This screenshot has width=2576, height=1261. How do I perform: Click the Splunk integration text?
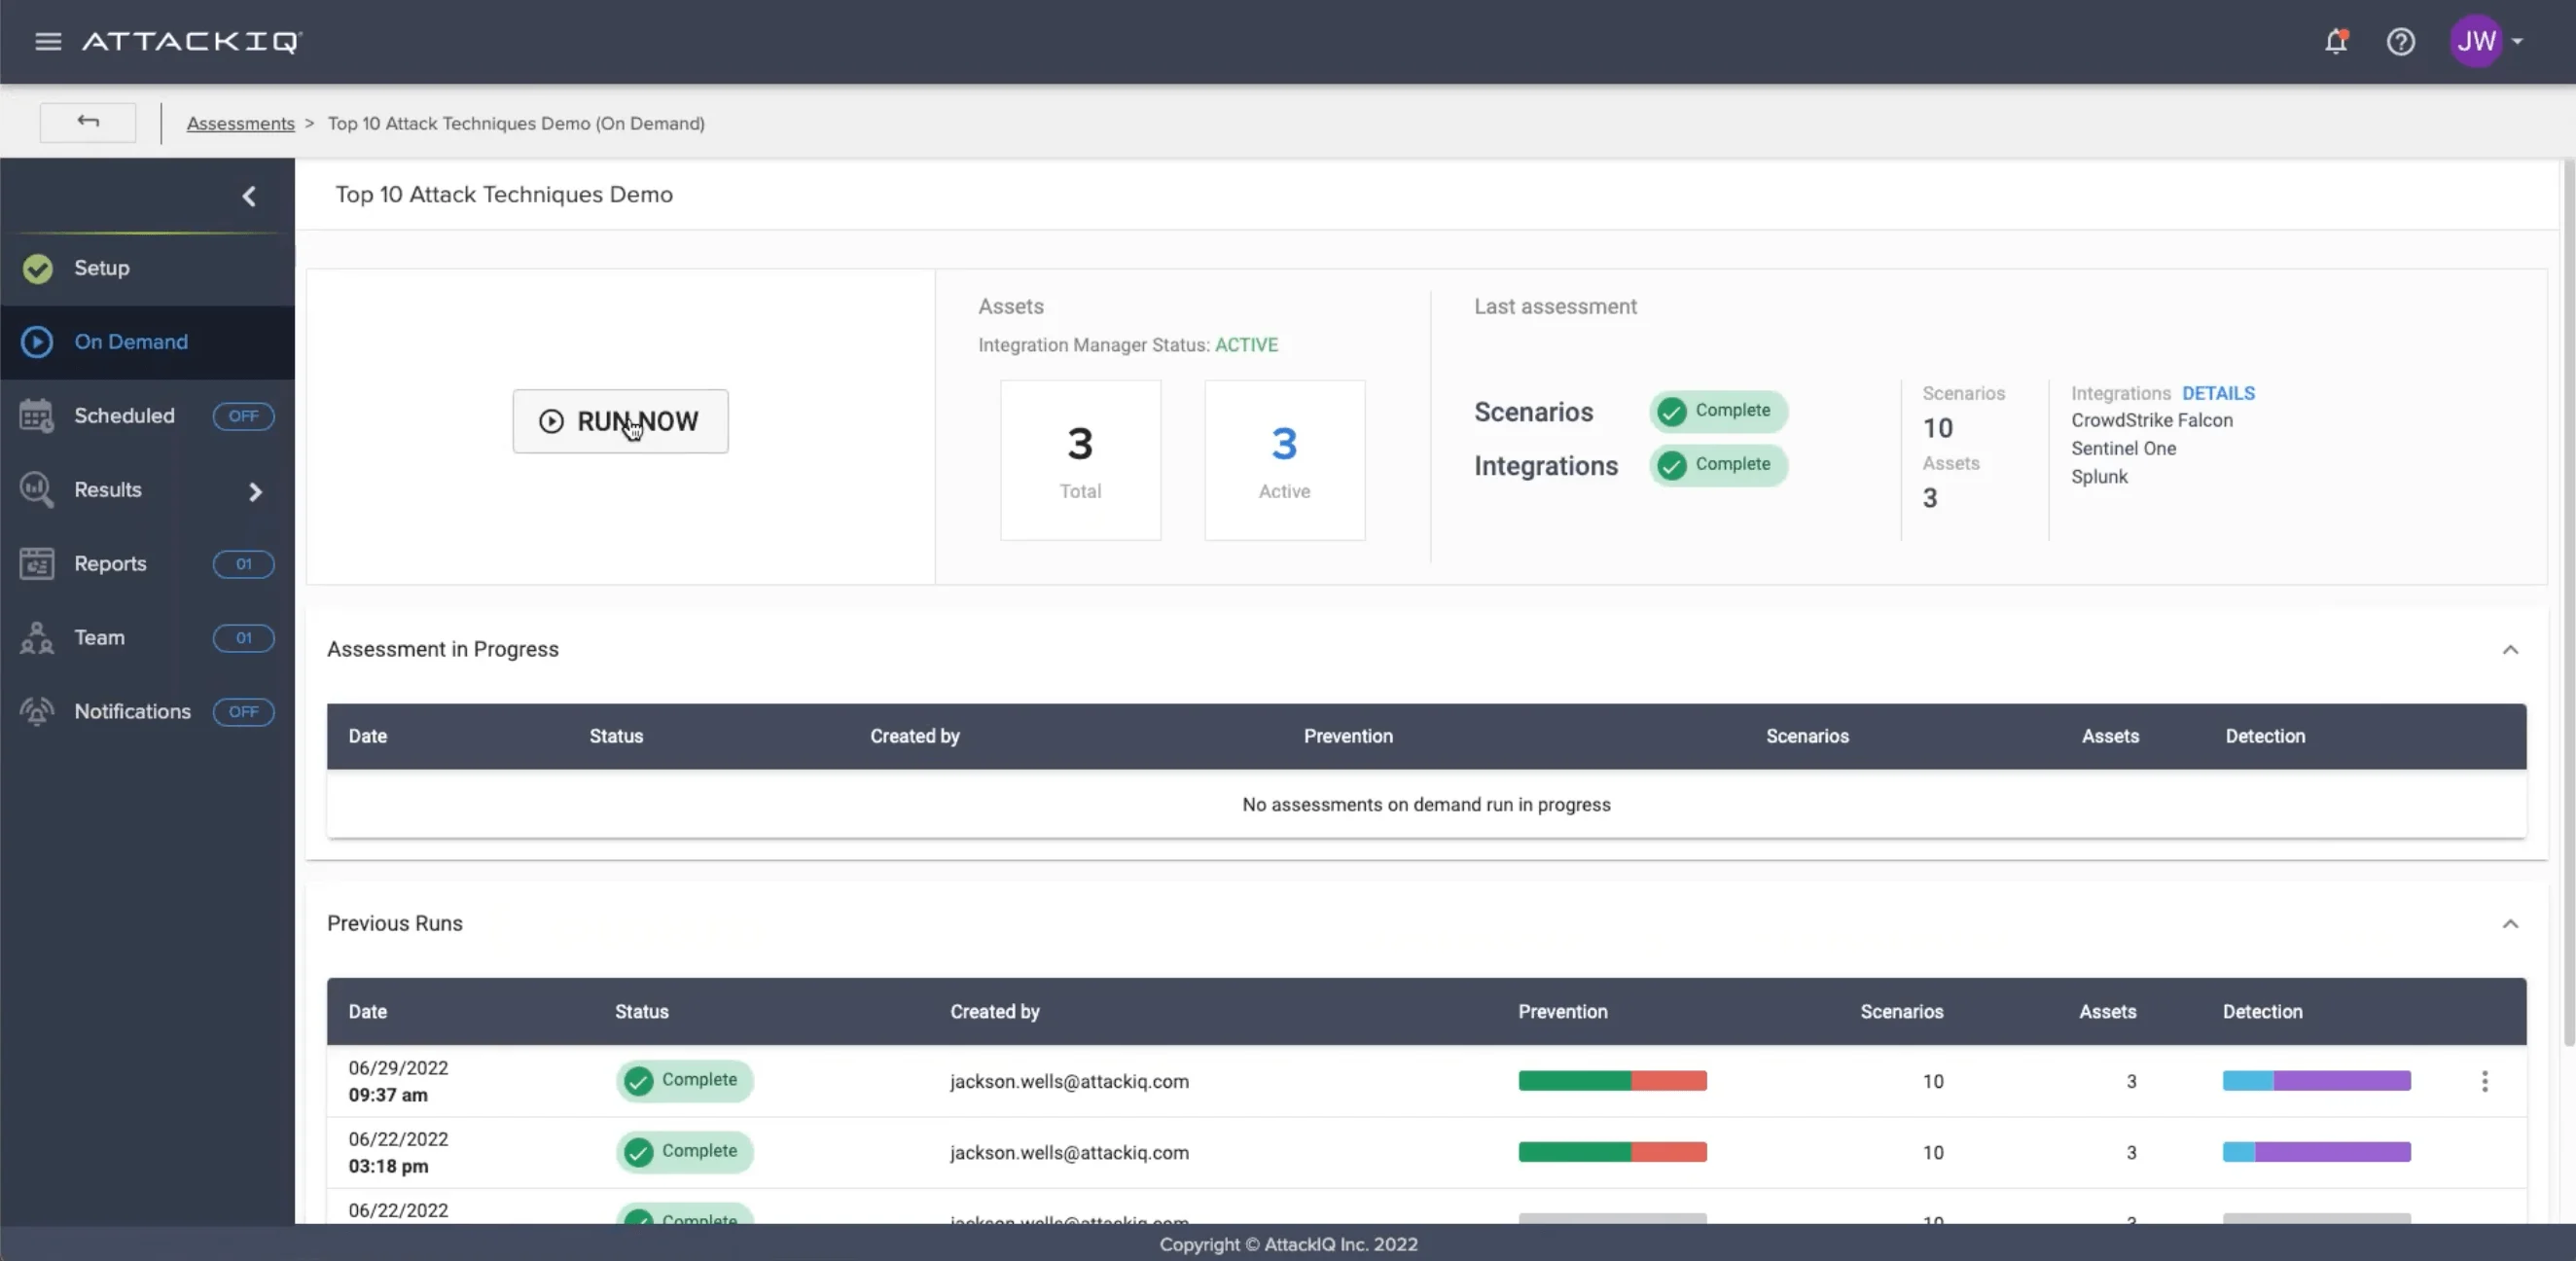click(x=2099, y=476)
